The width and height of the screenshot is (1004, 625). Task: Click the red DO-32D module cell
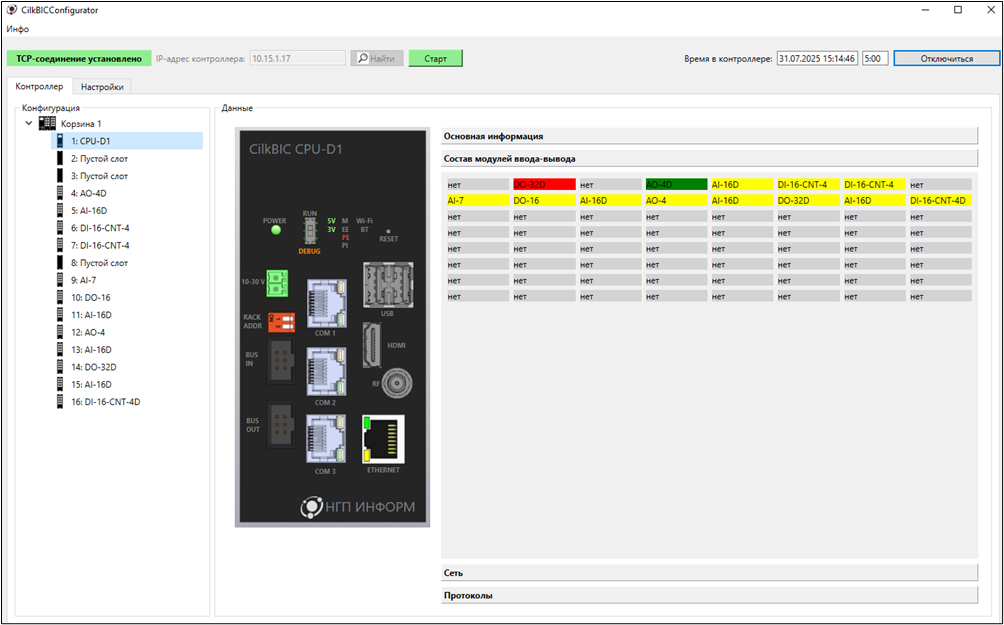pyautogui.click(x=544, y=184)
